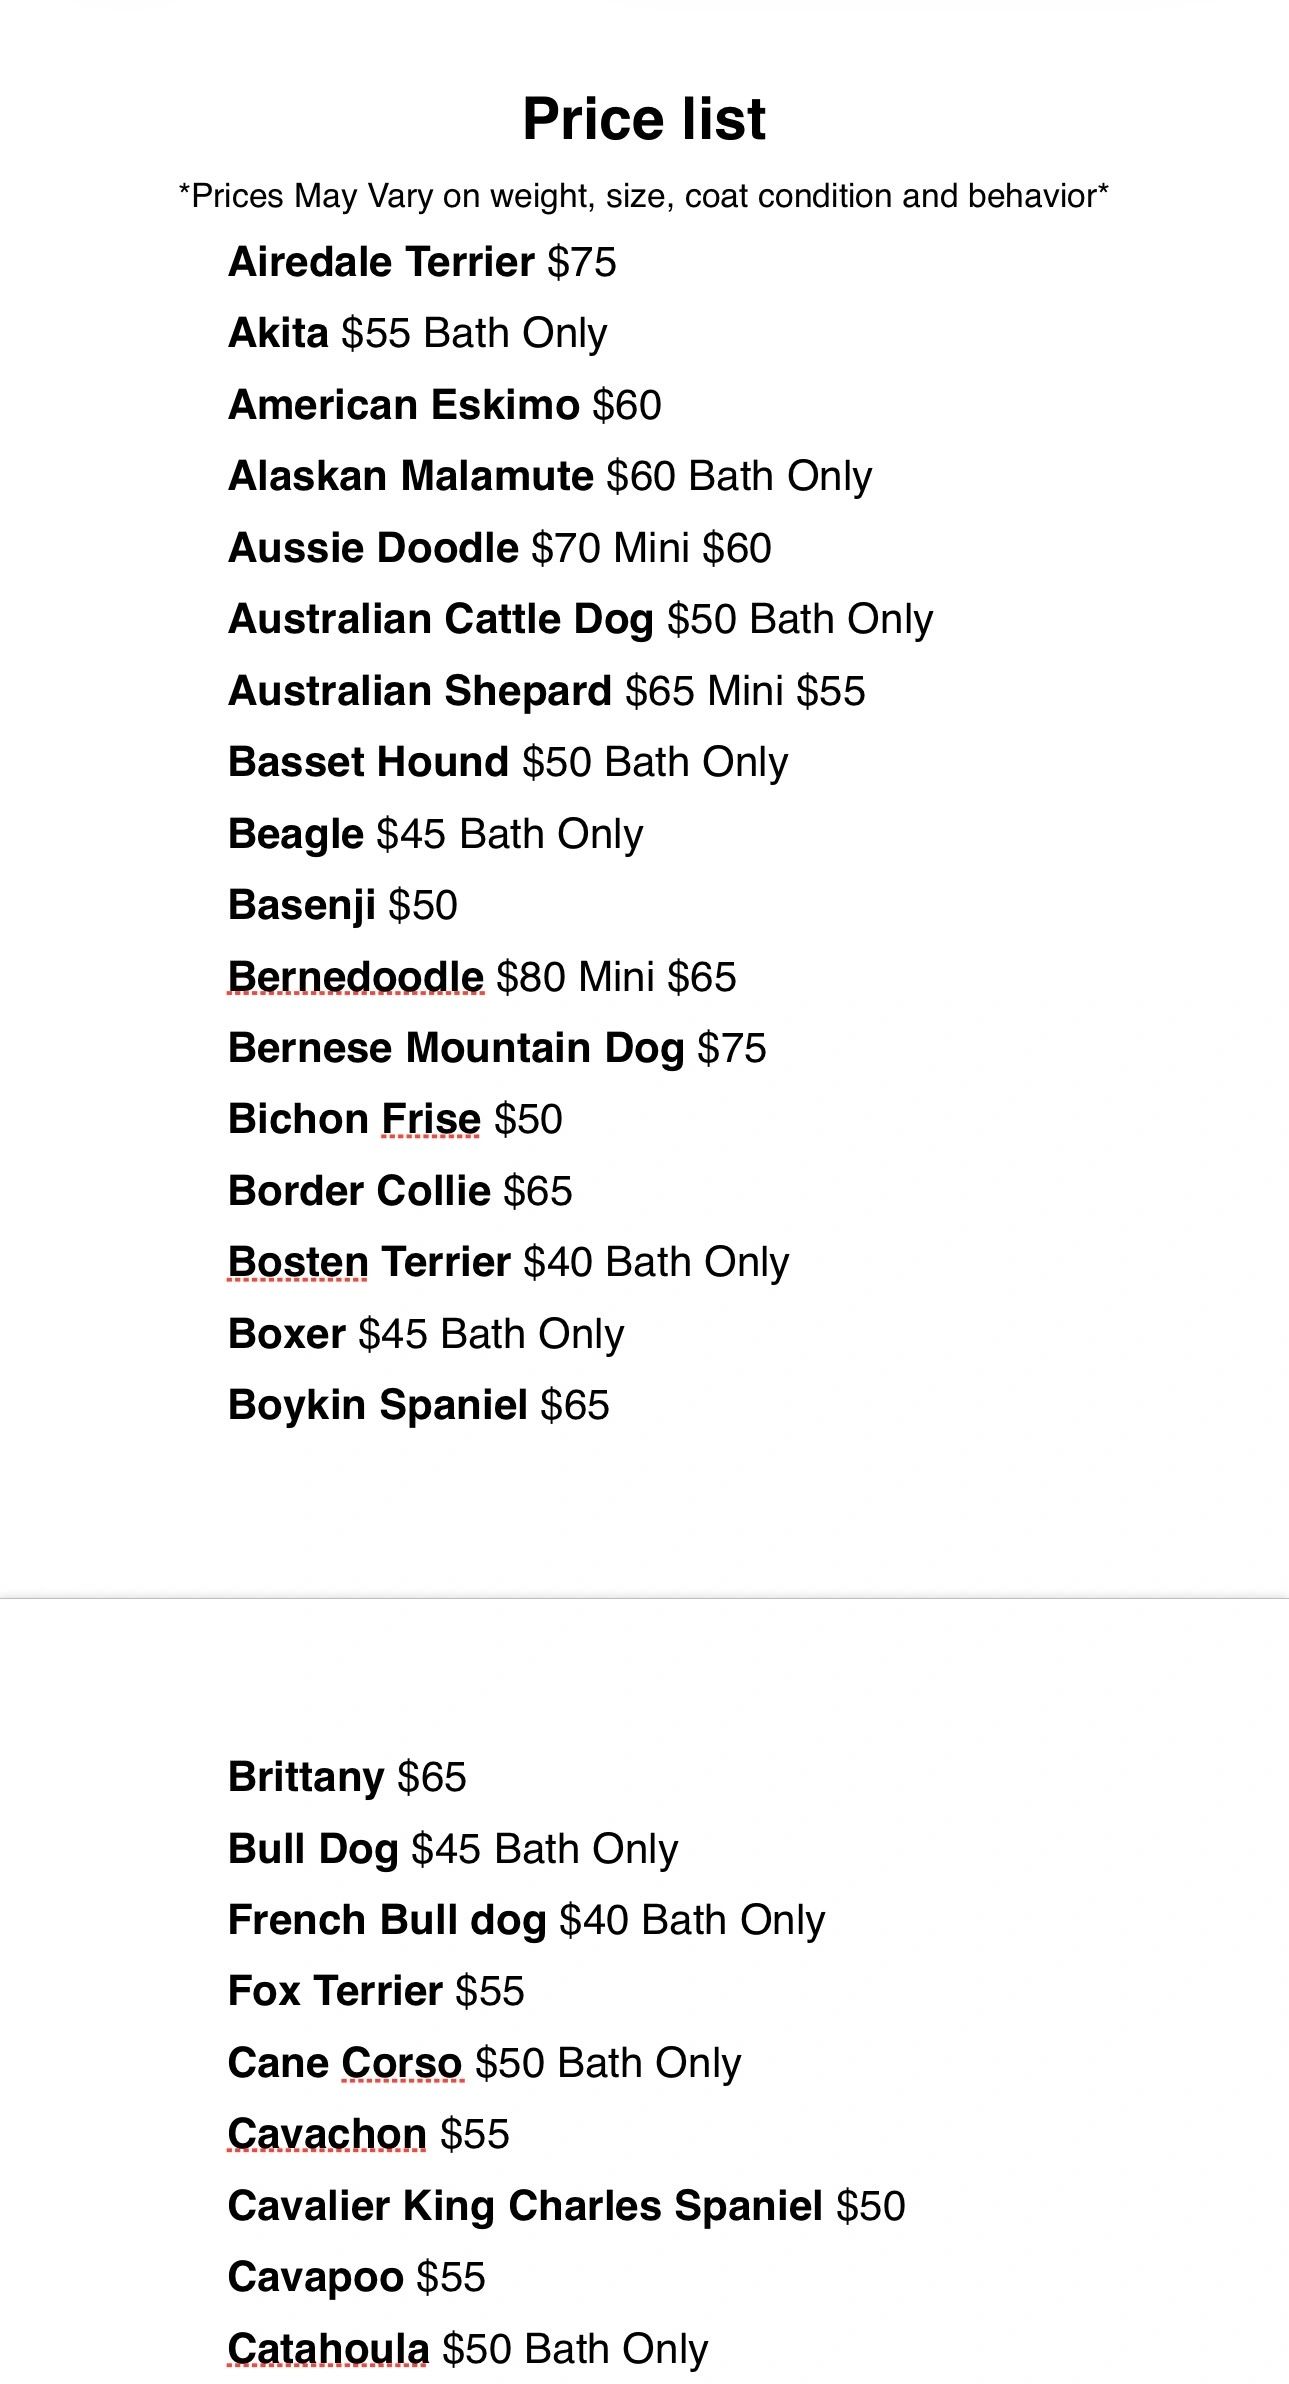Viewport: 1289px width, 2384px height.
Task: Click the misspelled word Bernedoodle
Action: (x=355, y=977)
